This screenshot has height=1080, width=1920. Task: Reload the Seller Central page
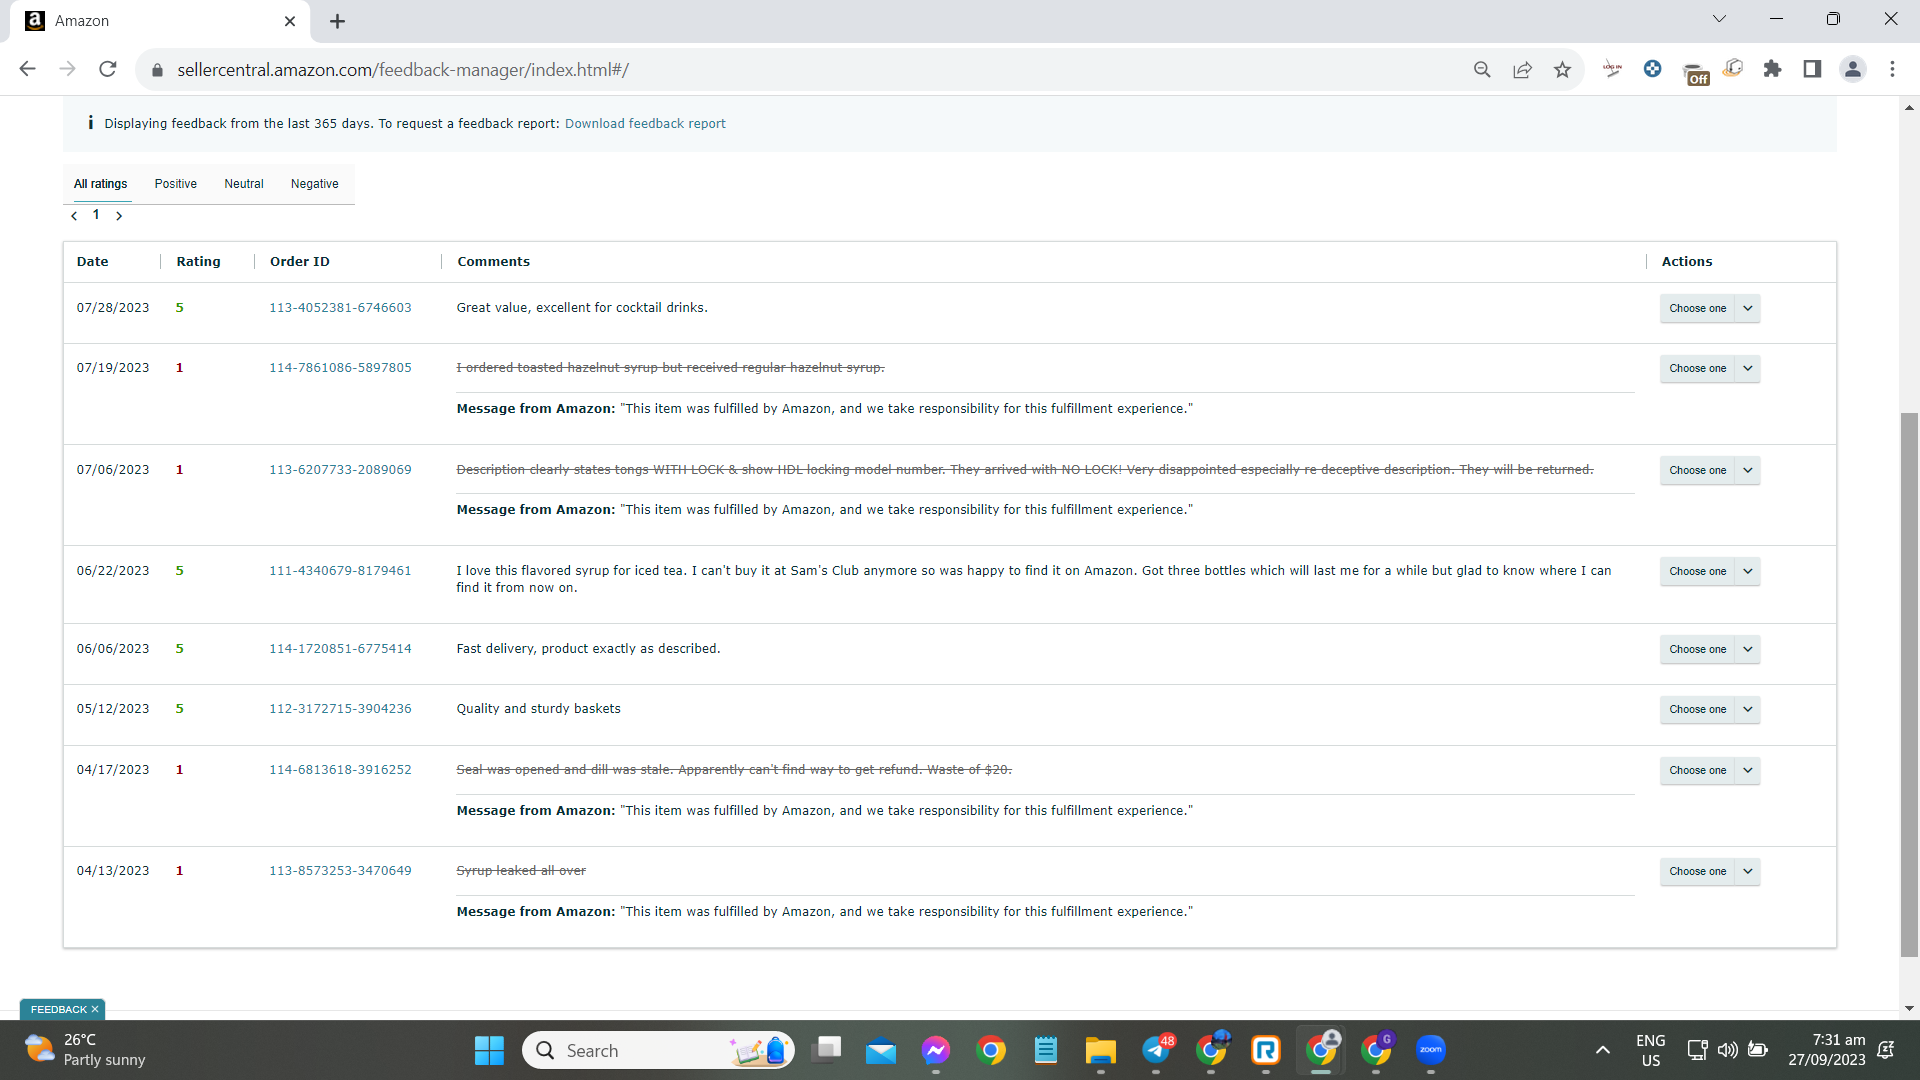[x=108, y=69]
